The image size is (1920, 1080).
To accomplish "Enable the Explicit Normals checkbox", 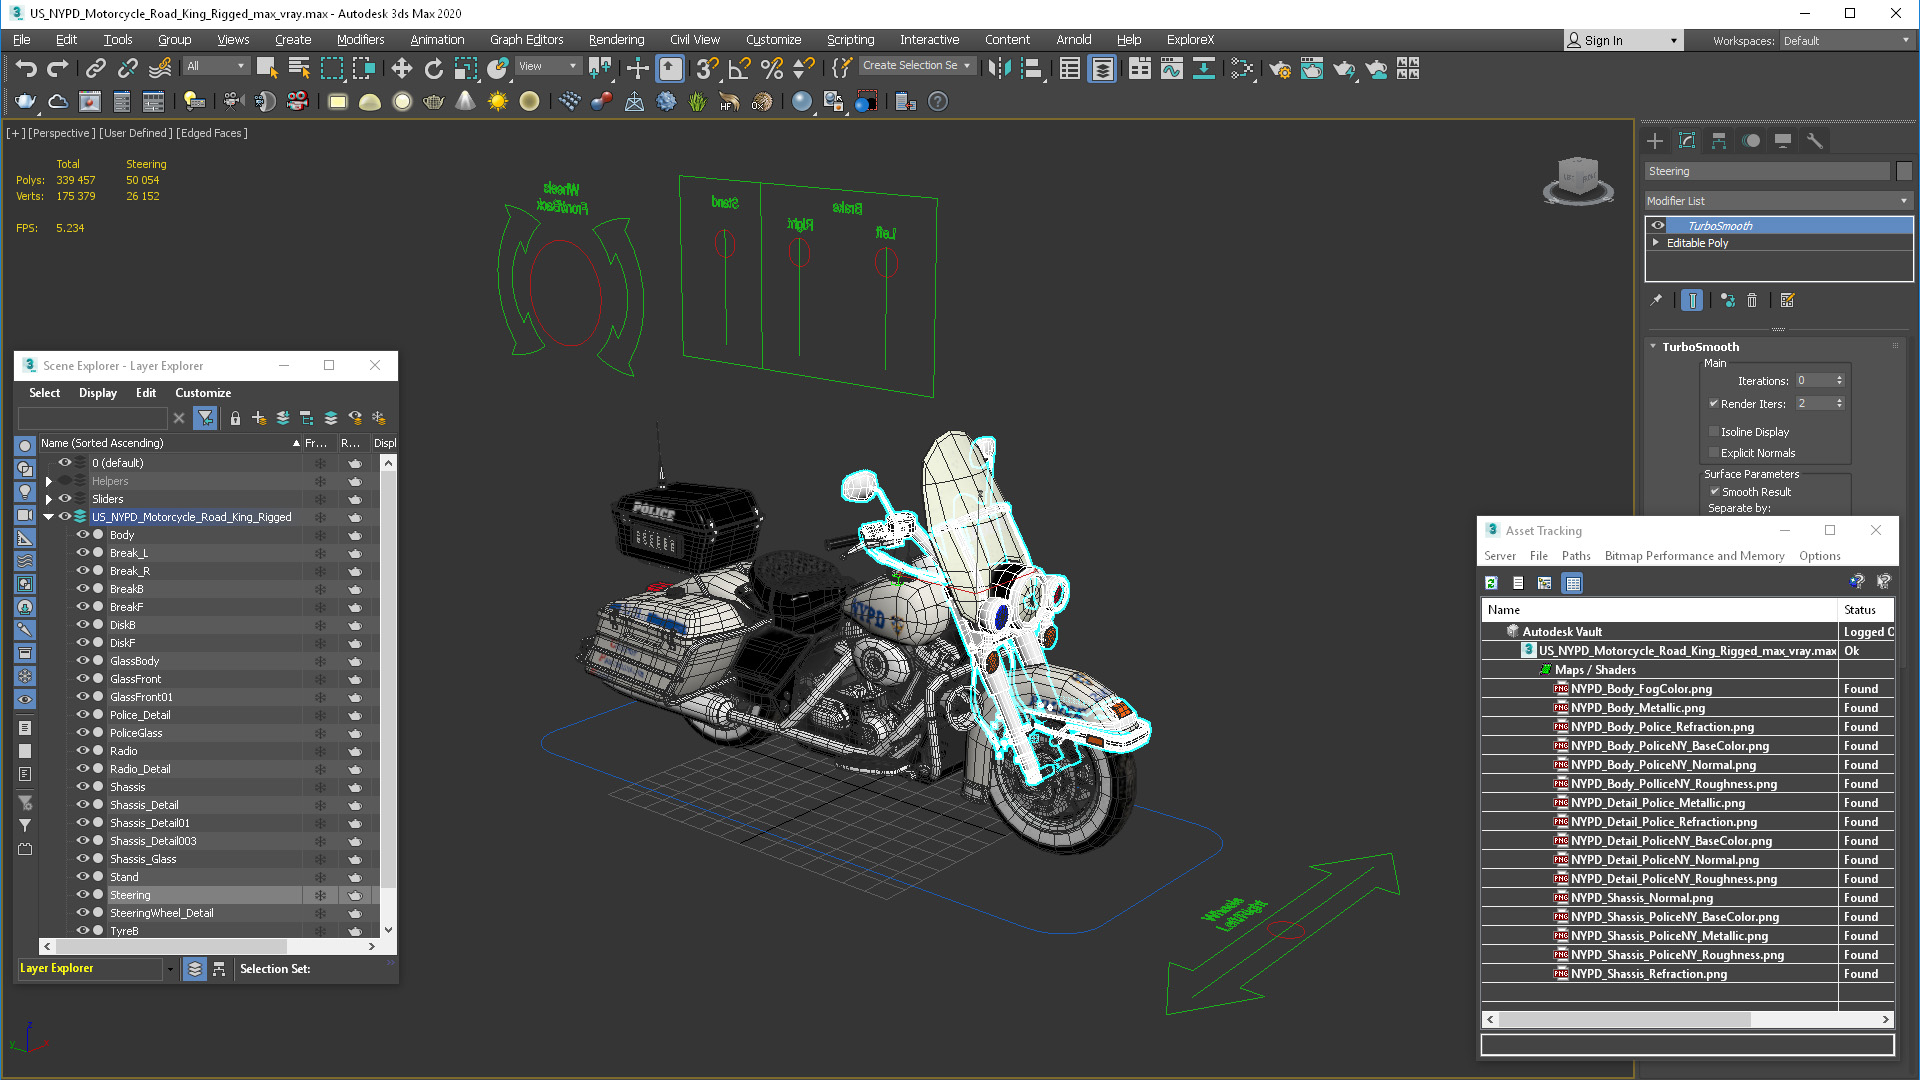I will click(x=1714, y=453).
